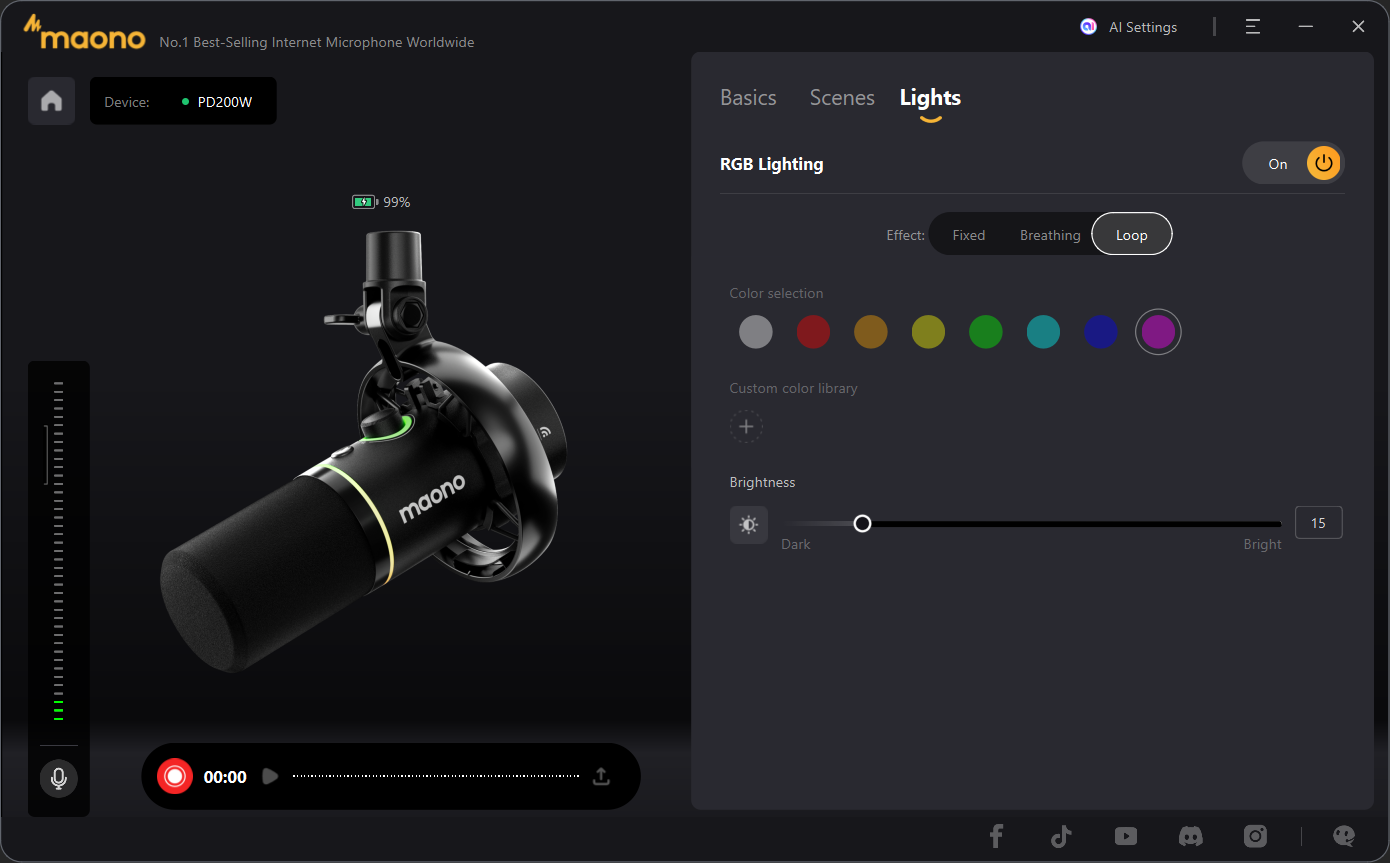Choose the yellow color swatch
Viewport: 1390px width, 863px height.
coord(928,332)
